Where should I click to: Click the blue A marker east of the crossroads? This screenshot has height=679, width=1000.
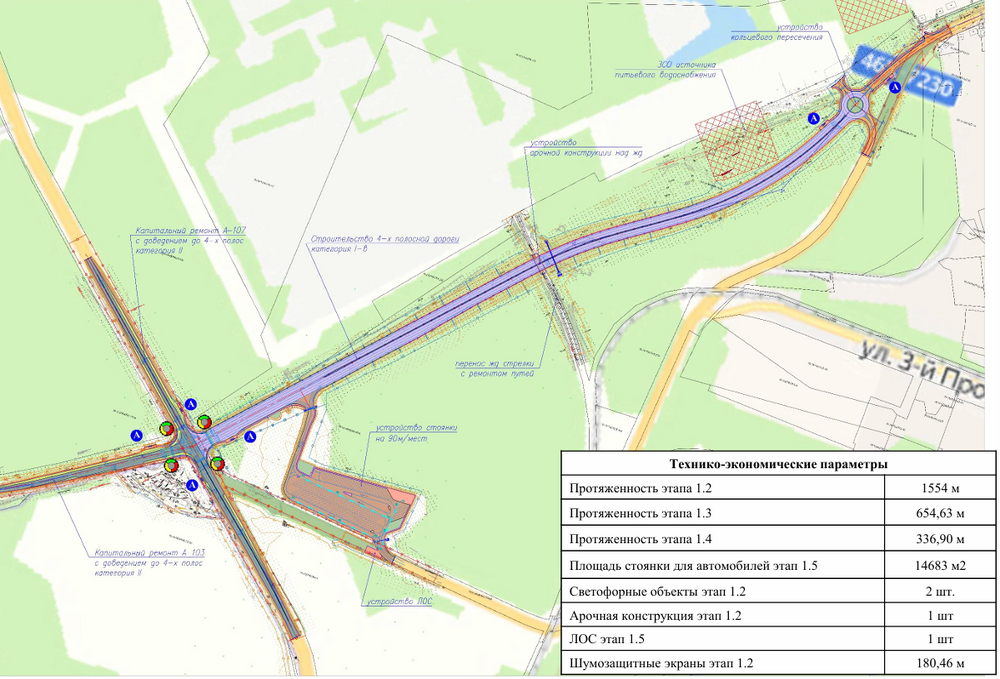pos(251,437)
